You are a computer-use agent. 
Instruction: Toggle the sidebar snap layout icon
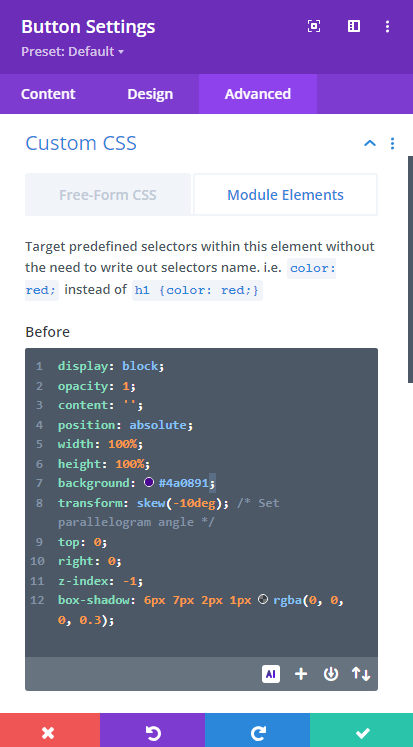pos(354,26)
